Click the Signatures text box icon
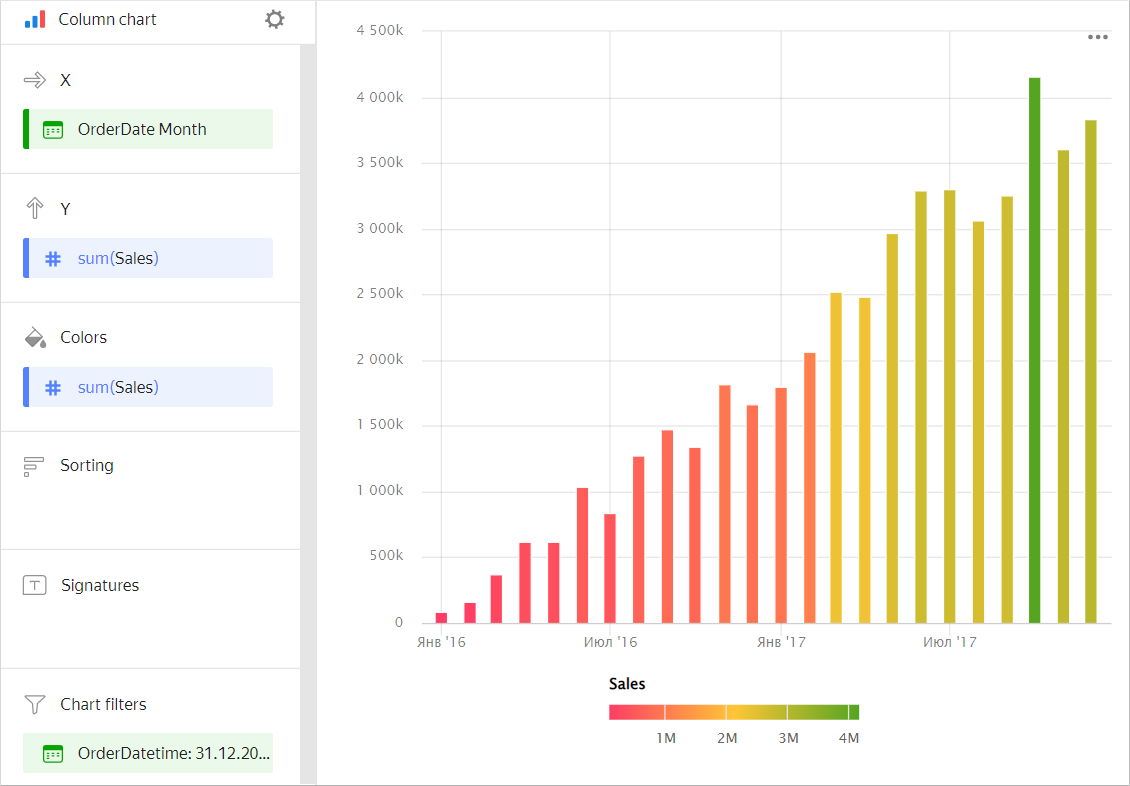 pyautogui.click(x=35, y=586)
